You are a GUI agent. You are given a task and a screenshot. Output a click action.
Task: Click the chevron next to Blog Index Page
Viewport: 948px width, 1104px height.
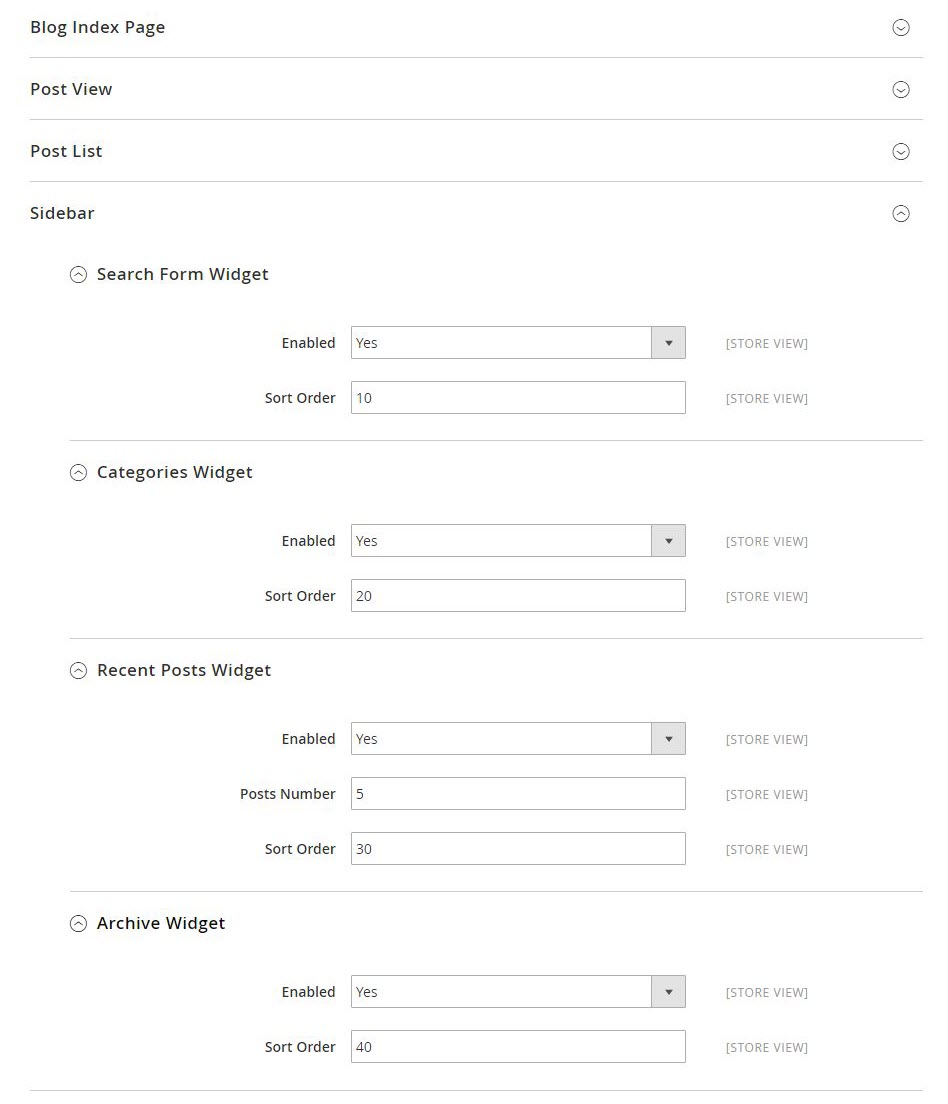[901, 28]
